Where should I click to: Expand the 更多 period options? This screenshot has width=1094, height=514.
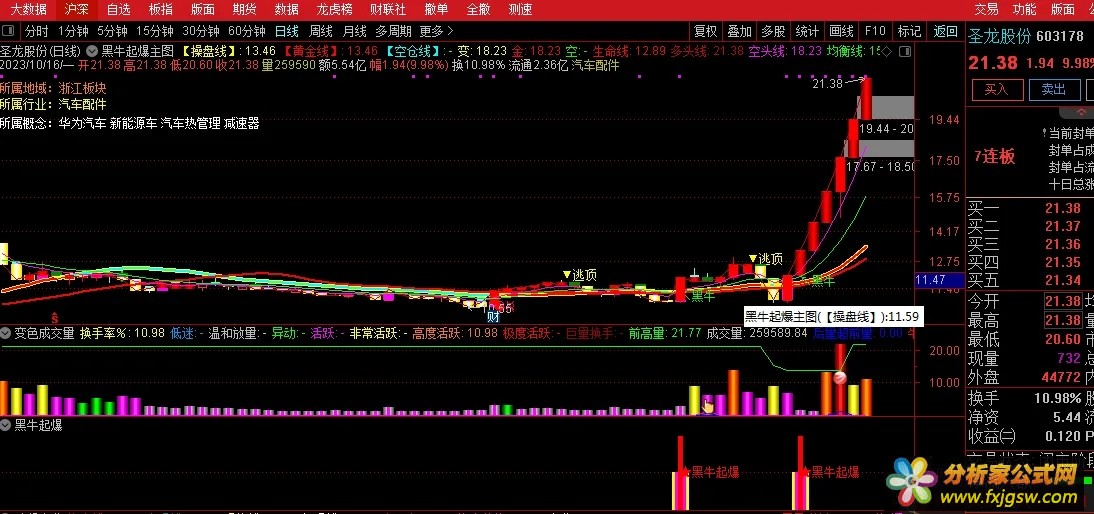(437, 31)
